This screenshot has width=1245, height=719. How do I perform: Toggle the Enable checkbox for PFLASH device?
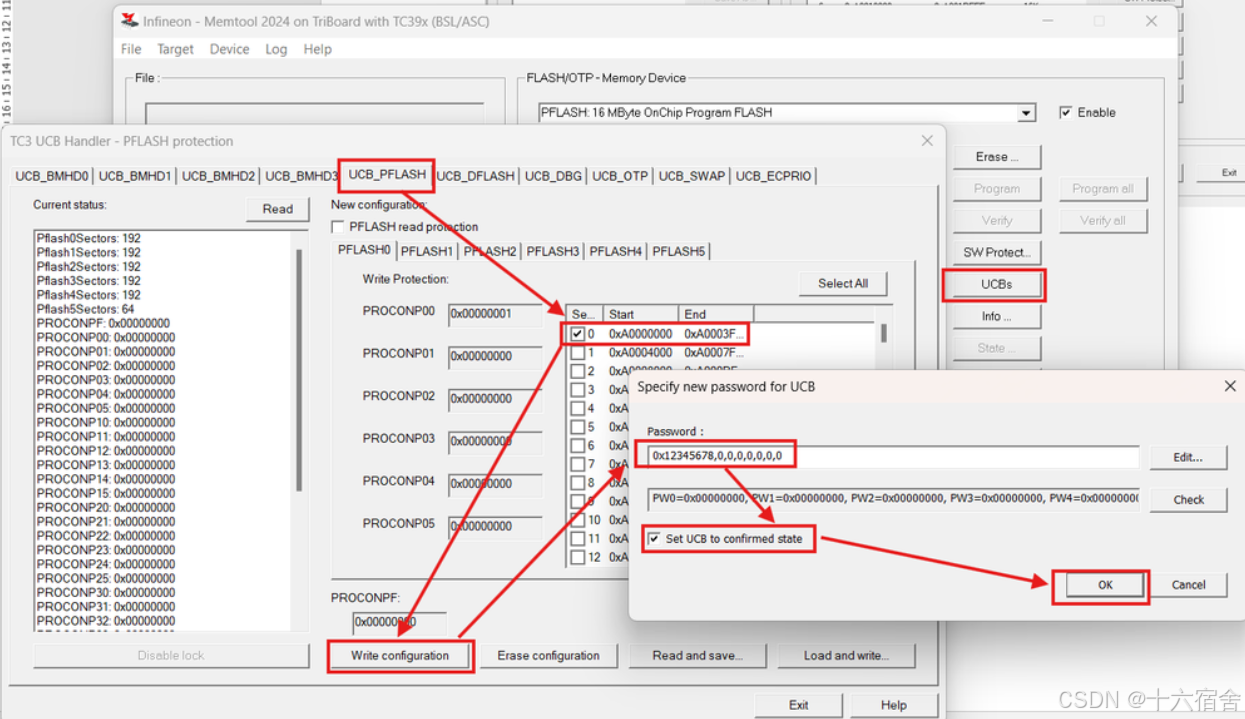[x=1066, y=113]
